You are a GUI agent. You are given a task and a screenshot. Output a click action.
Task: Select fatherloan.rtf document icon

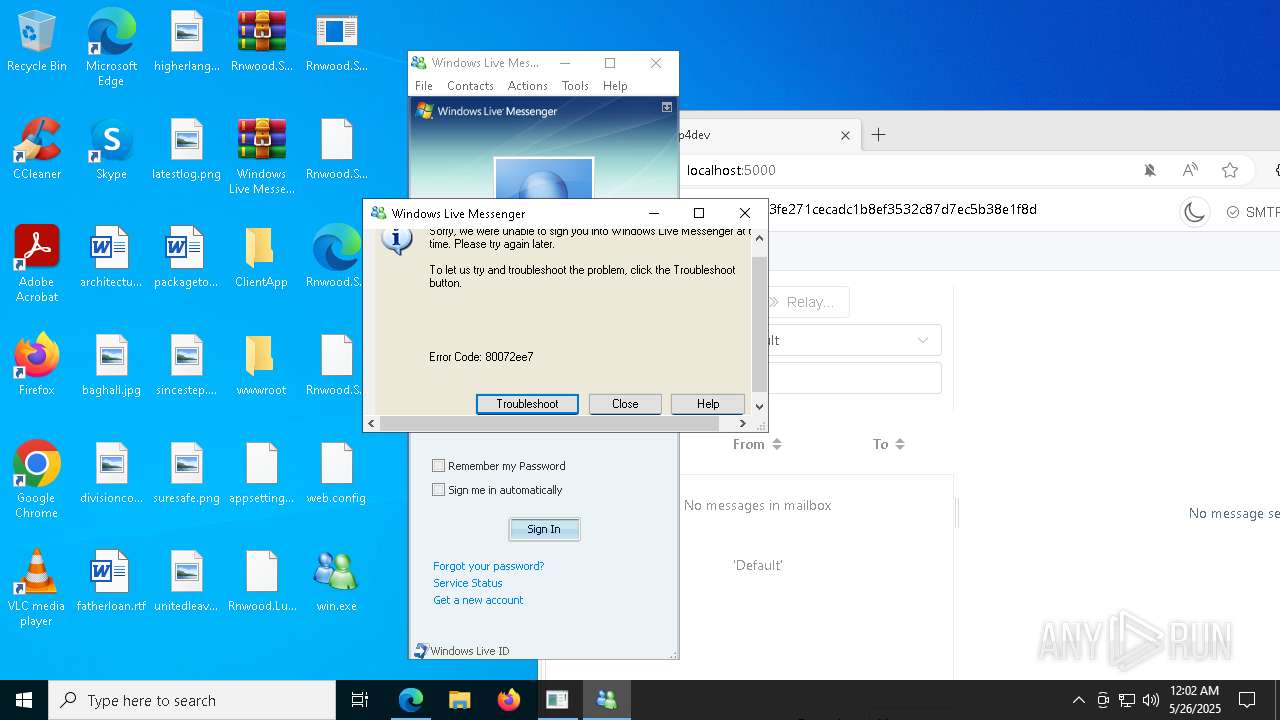[x=111, y=580]
